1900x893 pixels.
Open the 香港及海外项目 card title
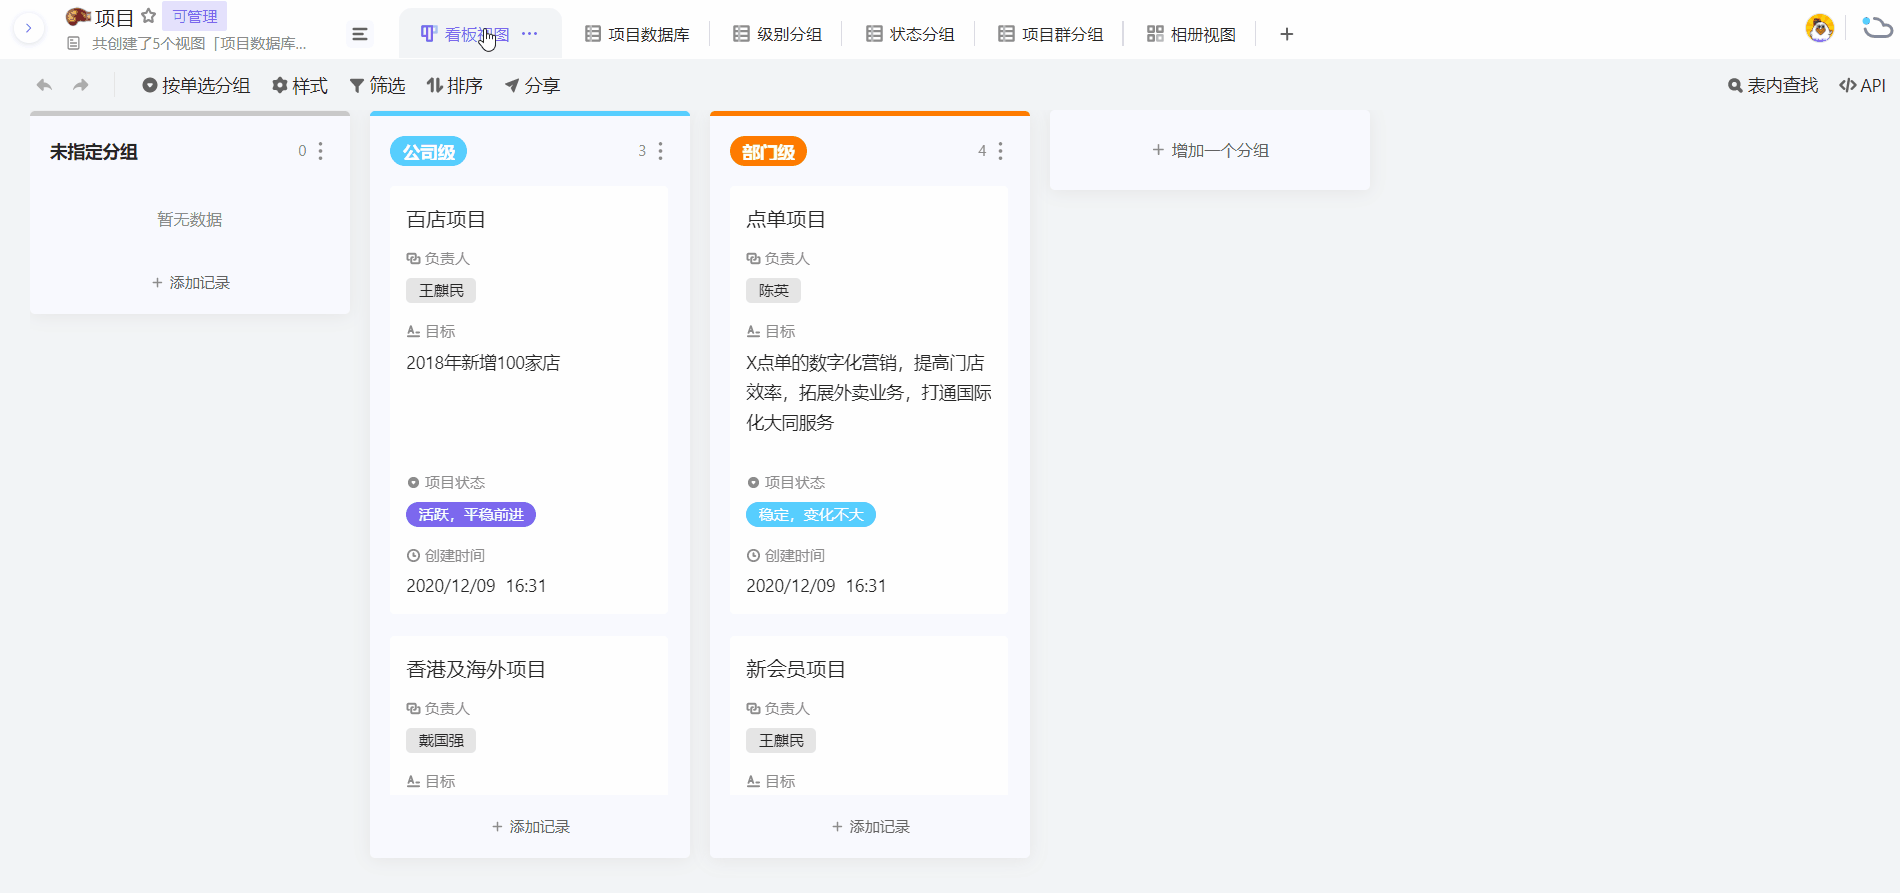(x=476, y=669)
